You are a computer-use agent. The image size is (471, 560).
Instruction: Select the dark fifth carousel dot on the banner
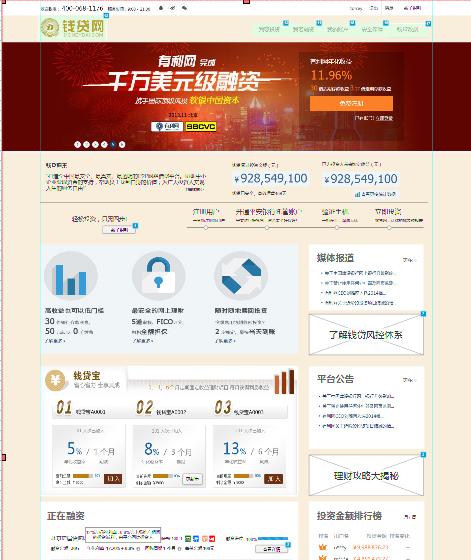[113, 144]
